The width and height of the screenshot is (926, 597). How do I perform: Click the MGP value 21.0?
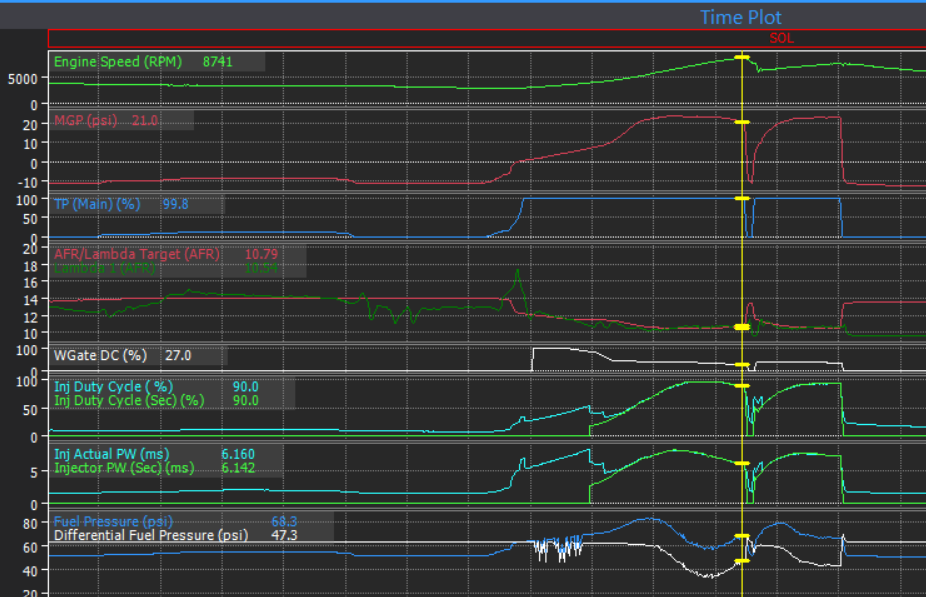[145, 121]
